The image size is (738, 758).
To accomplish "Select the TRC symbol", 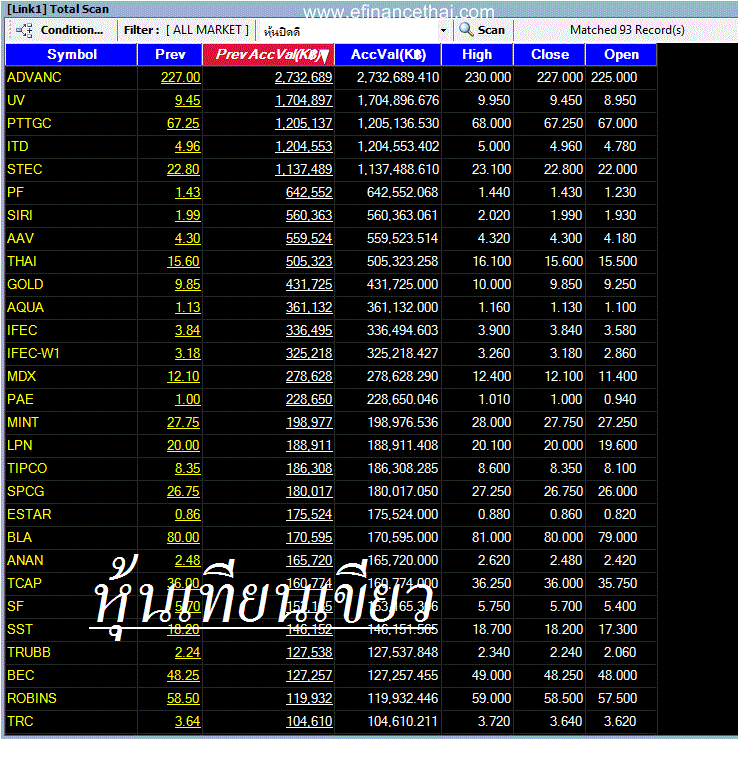I will click(20, 721).
